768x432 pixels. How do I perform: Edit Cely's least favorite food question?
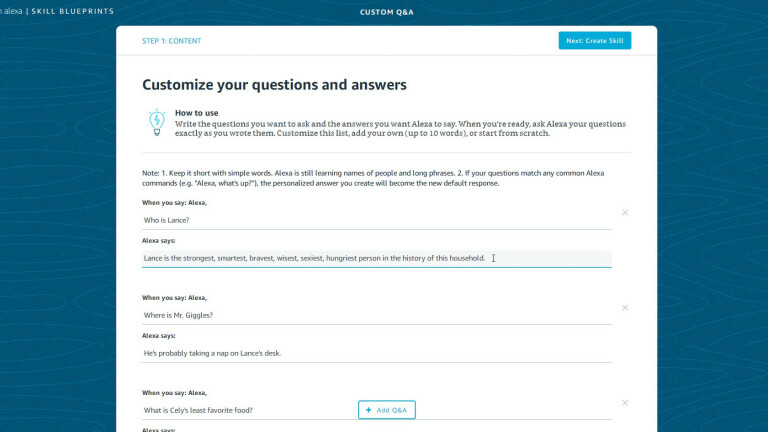click(x=249, y=410)
